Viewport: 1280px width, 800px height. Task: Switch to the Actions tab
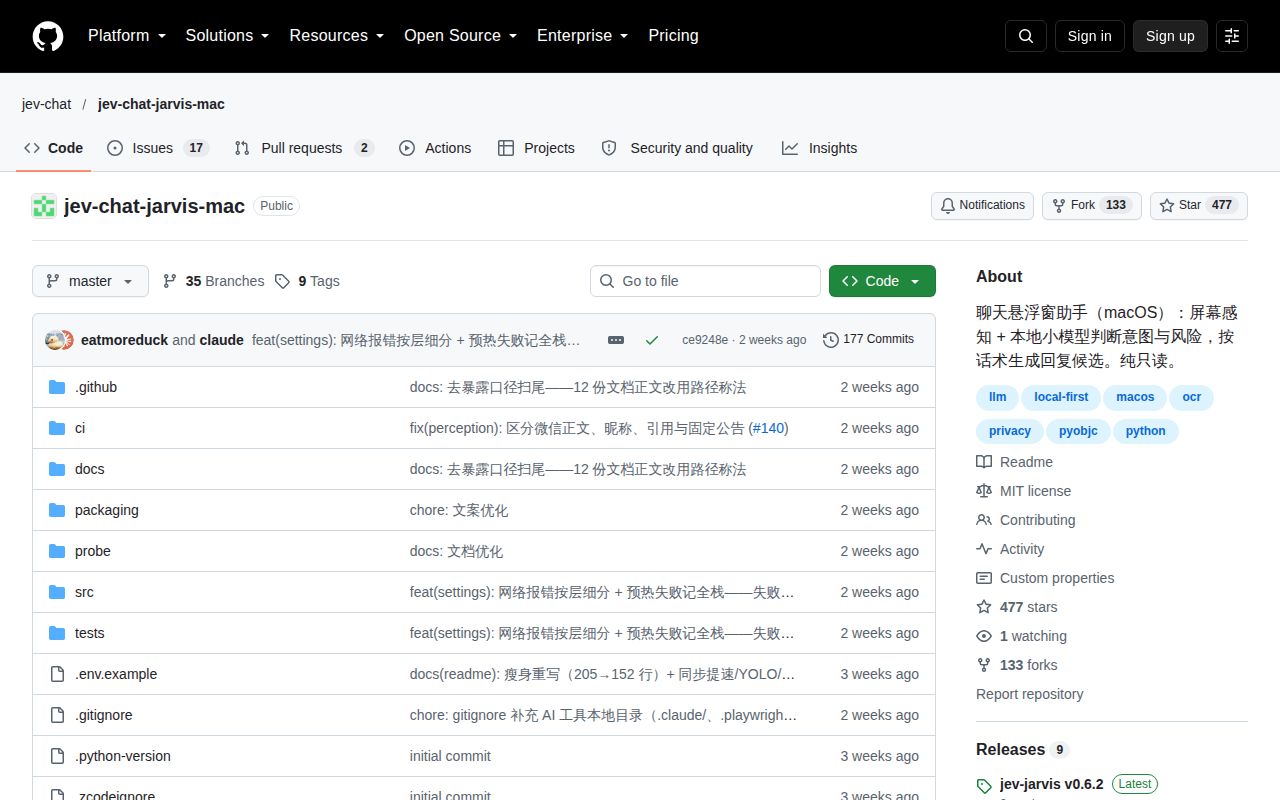click(x=435, y=148)
